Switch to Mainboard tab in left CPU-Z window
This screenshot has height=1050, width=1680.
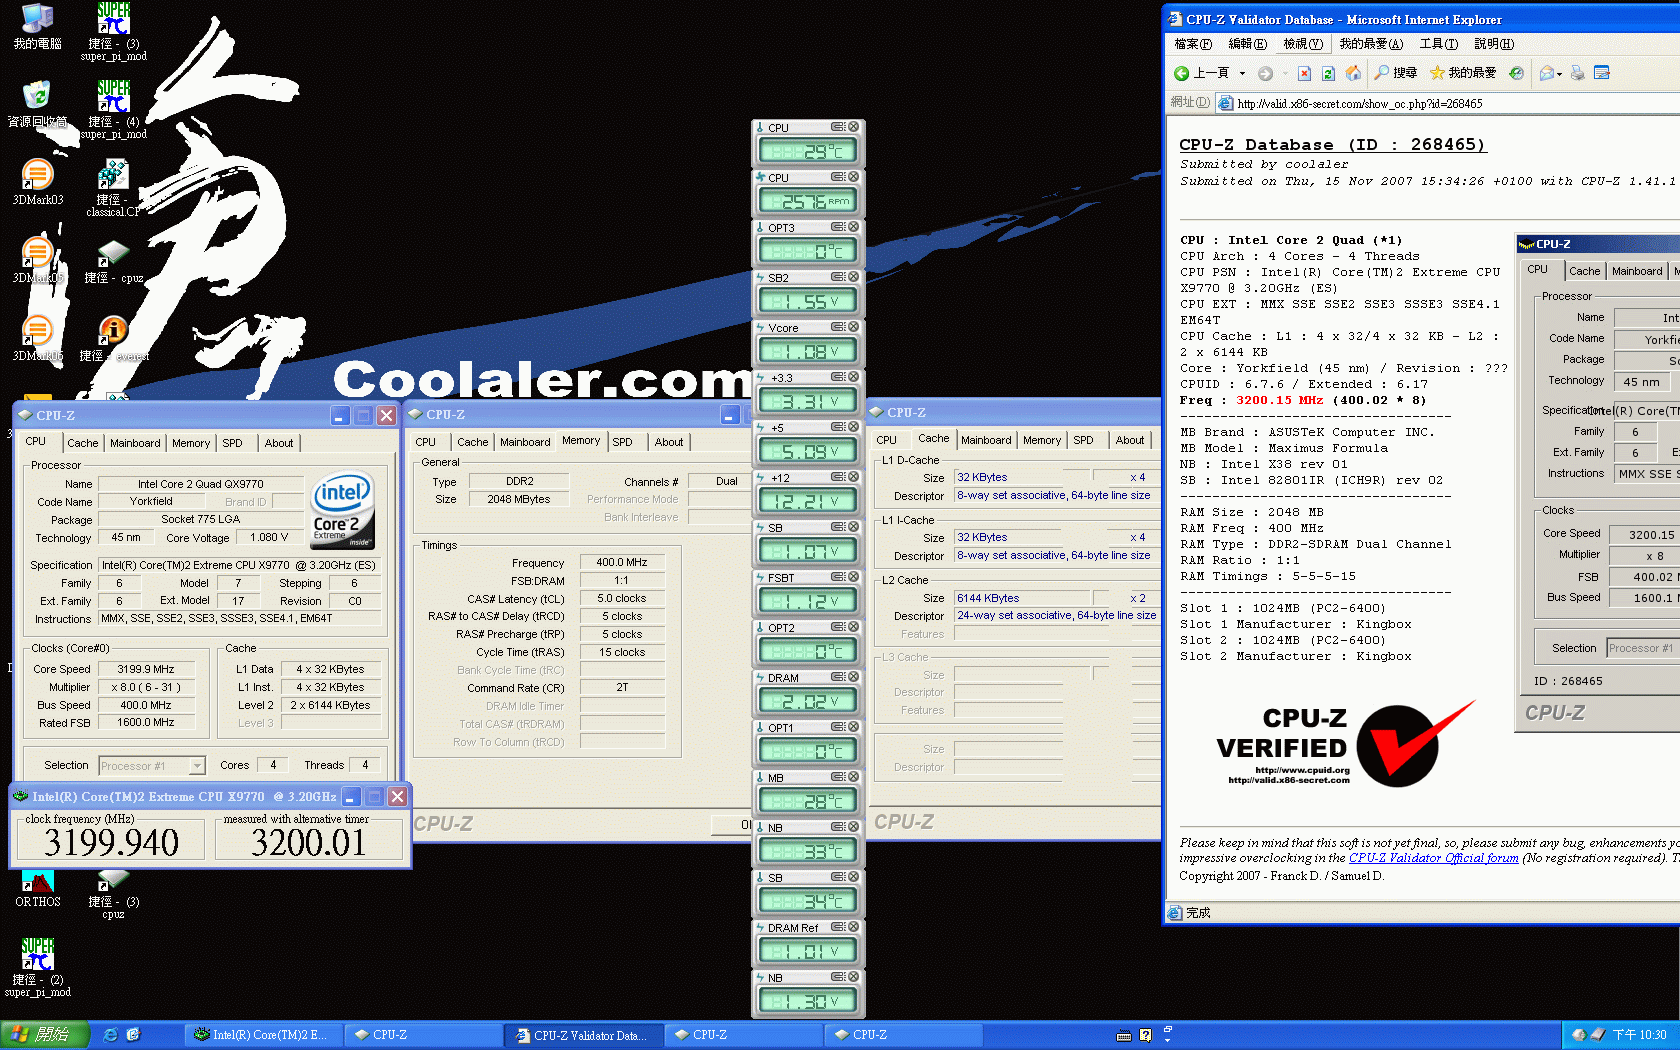click(x=135, y=443)
